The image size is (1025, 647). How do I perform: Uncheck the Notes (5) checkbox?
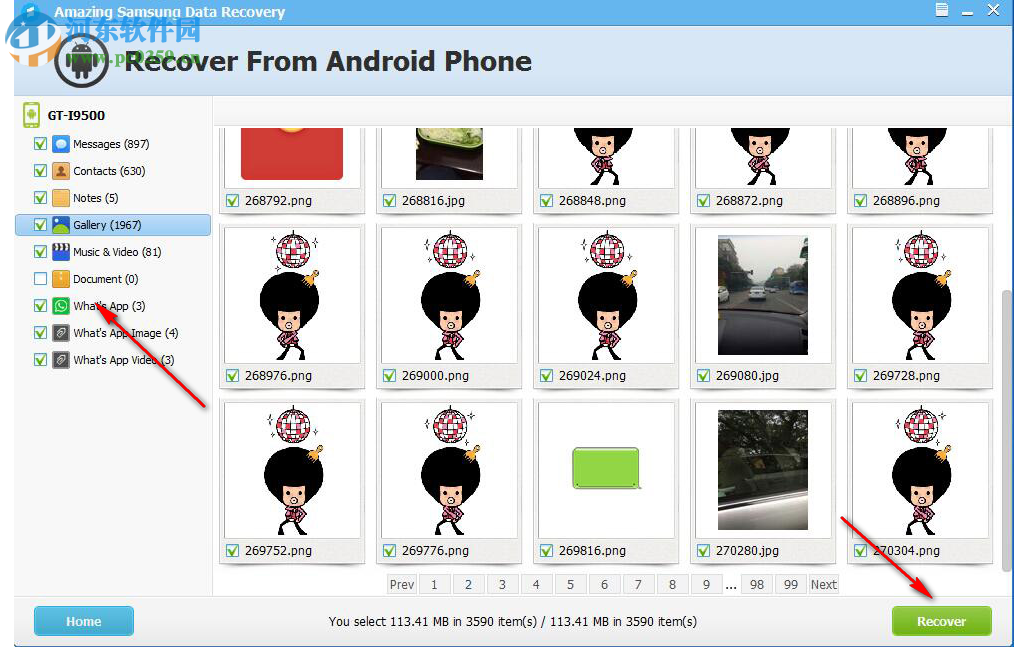point(41,198)
